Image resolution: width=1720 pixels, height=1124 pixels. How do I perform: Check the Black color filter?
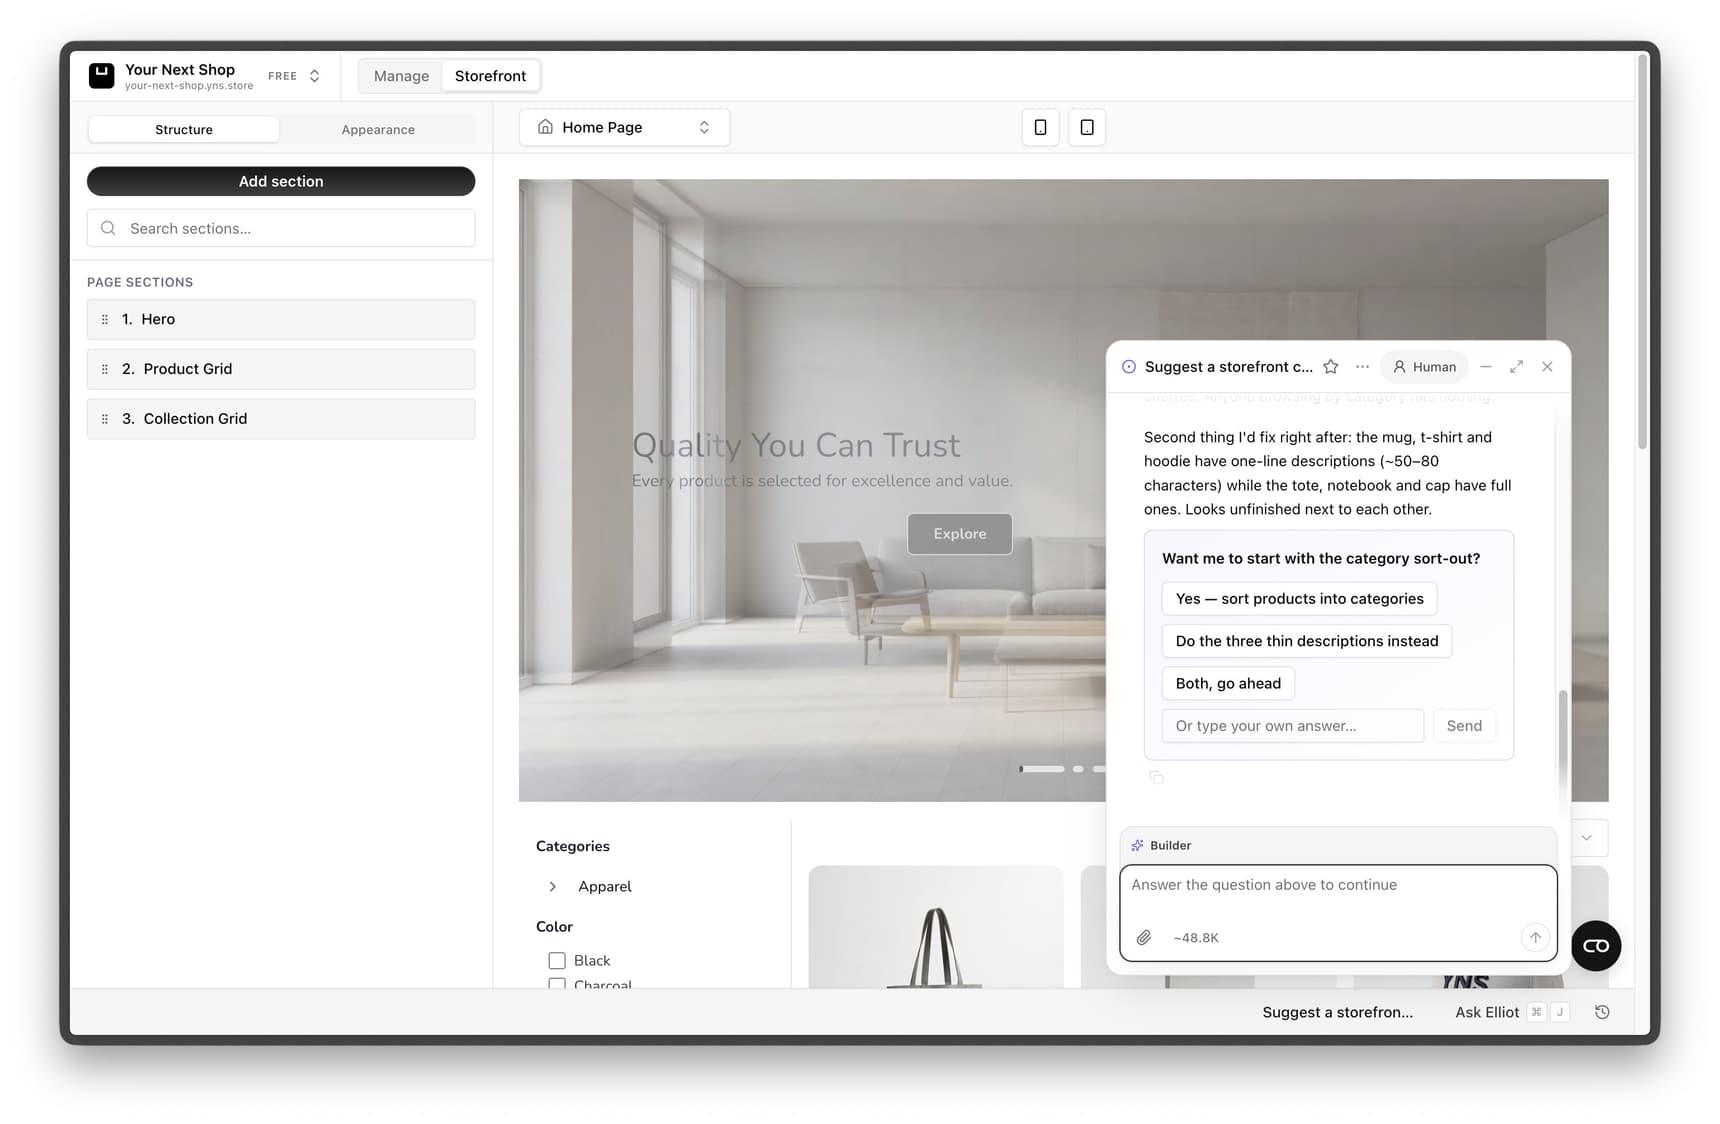pos(557,961)
